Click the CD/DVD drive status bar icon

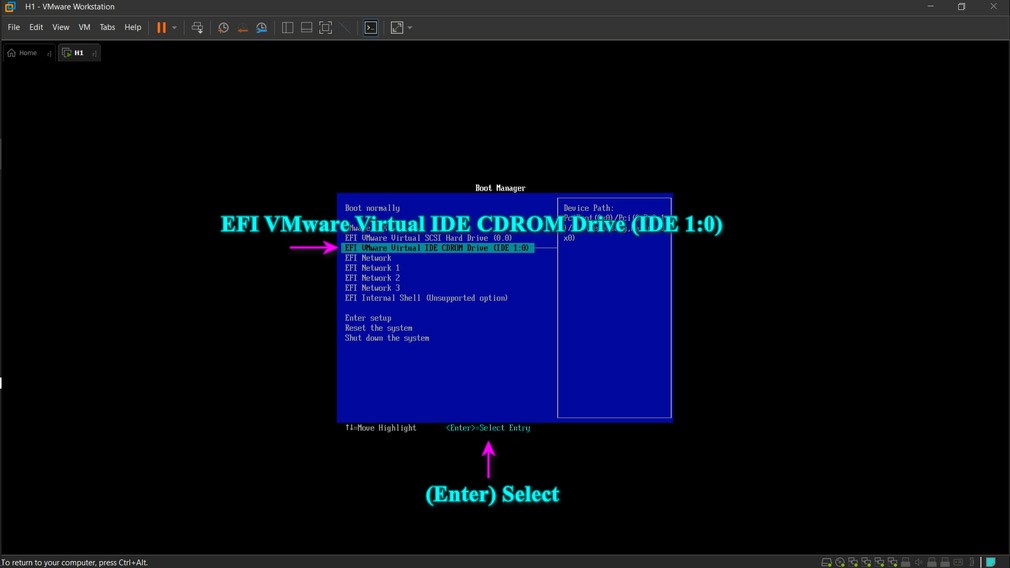[840, 562]
